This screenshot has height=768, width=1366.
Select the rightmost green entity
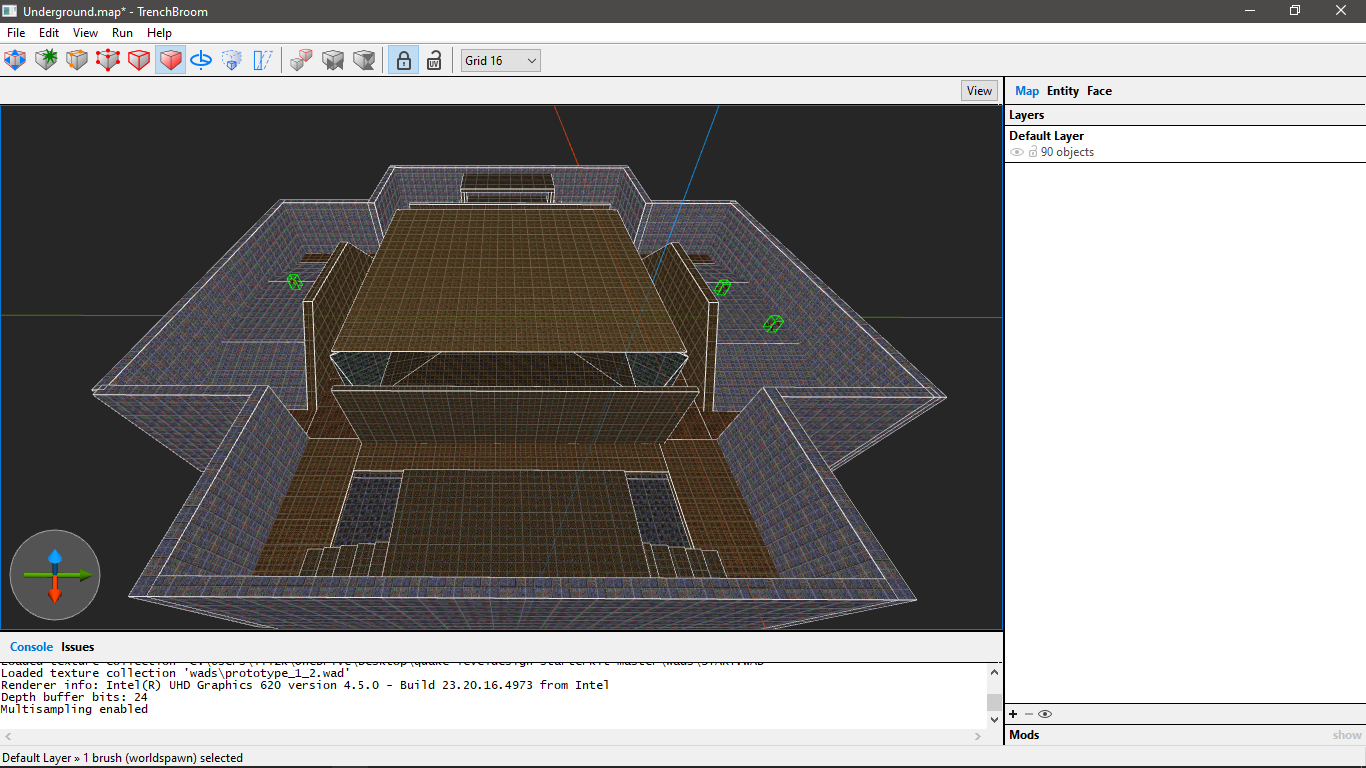click(x=773, y=323)
